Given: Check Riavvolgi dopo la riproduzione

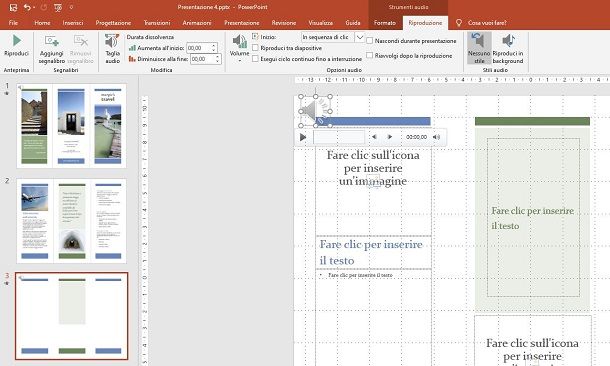Looking at the screenshot, I should [x=370, y=55].
